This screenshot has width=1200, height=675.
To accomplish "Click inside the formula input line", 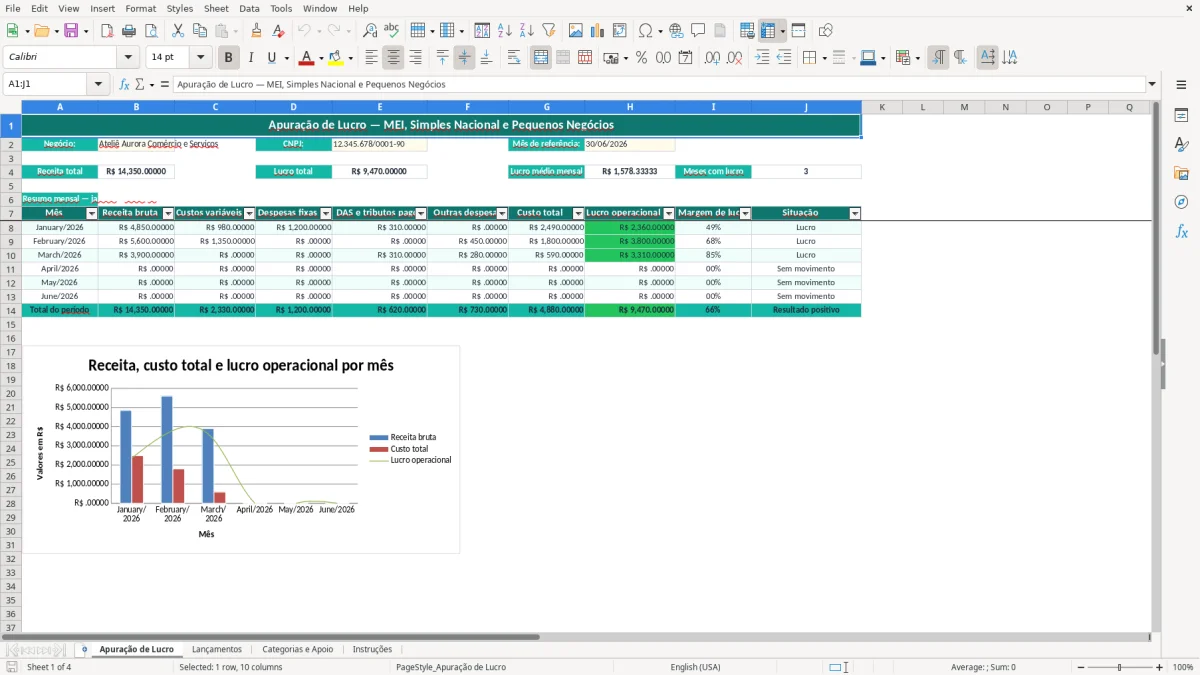I will [x=658, y=85].
